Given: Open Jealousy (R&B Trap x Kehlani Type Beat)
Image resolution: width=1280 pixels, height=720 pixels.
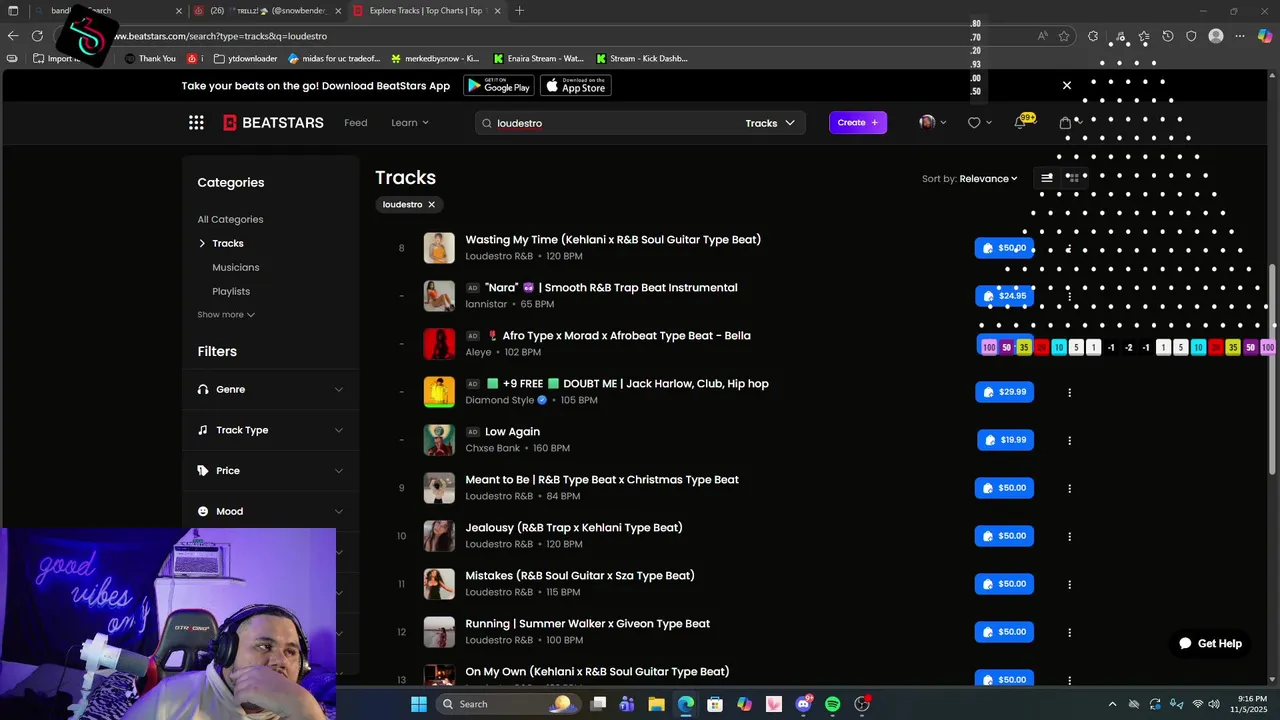Looking at the screenshot, I should click(574, 527).
